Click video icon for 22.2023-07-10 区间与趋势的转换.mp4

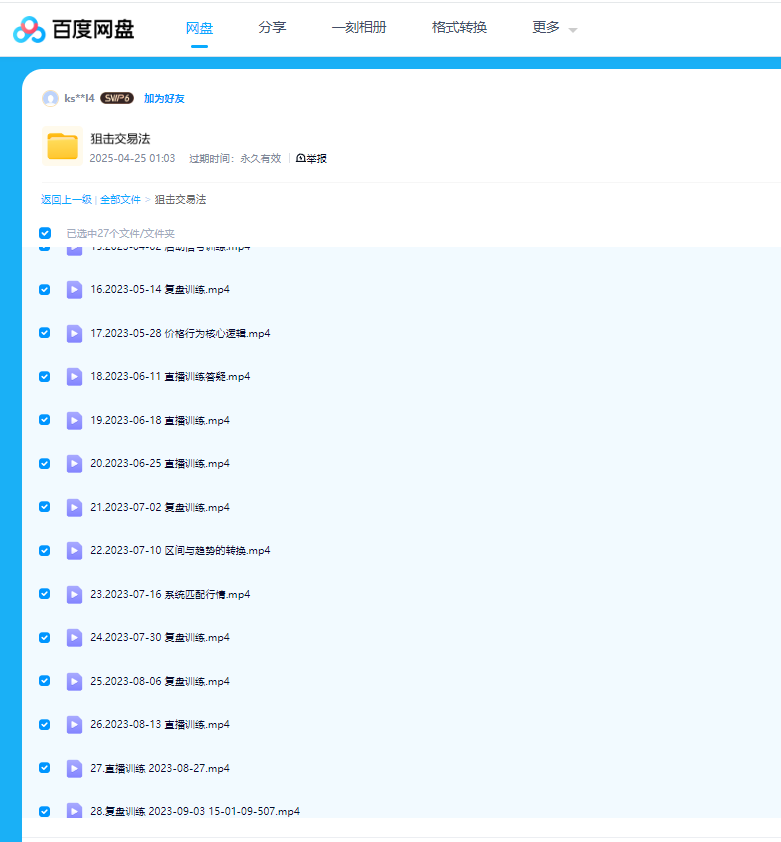(74, 551)
